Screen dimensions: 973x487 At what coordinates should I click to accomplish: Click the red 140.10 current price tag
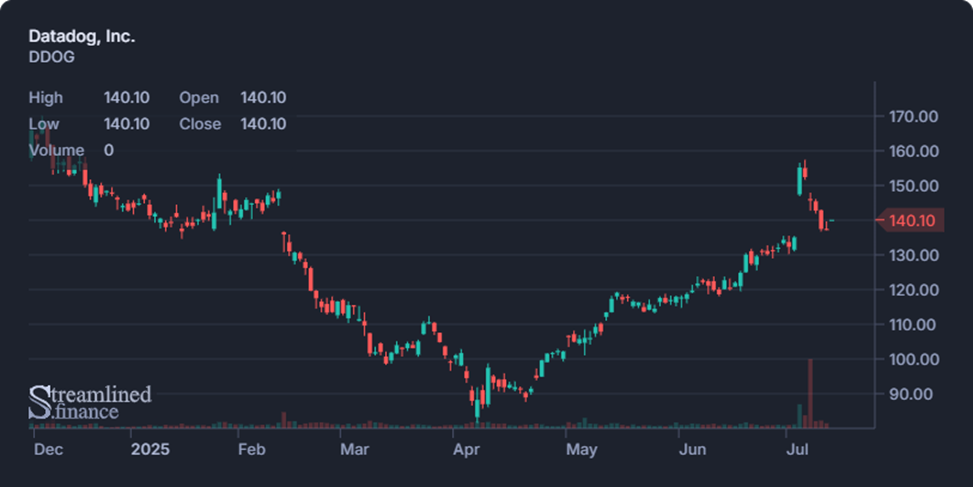pyautogui.click(x=912, y=220)
